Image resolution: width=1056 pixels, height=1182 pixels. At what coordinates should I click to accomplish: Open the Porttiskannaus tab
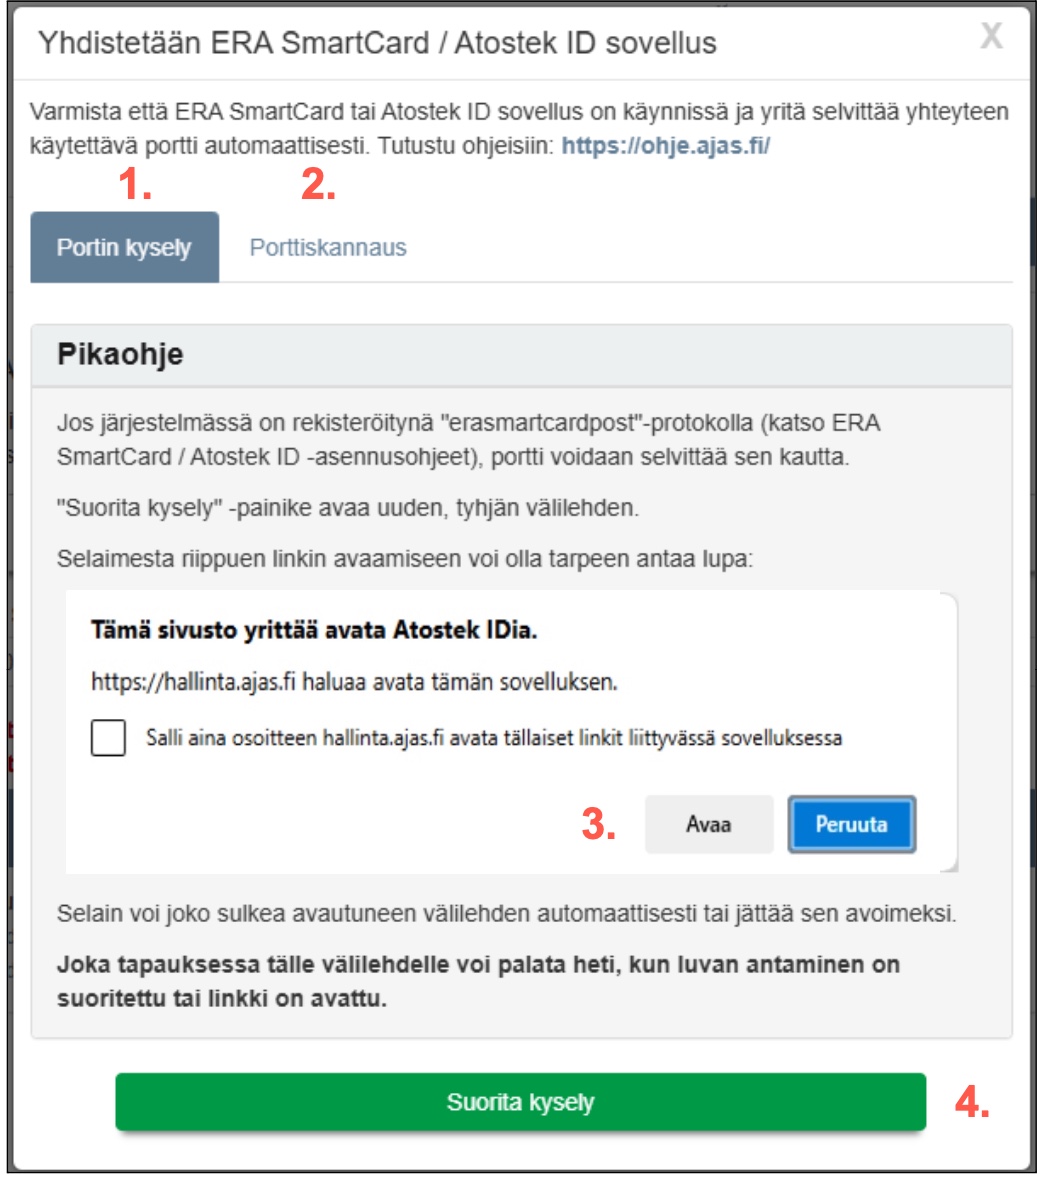click(x=328, y=248)
